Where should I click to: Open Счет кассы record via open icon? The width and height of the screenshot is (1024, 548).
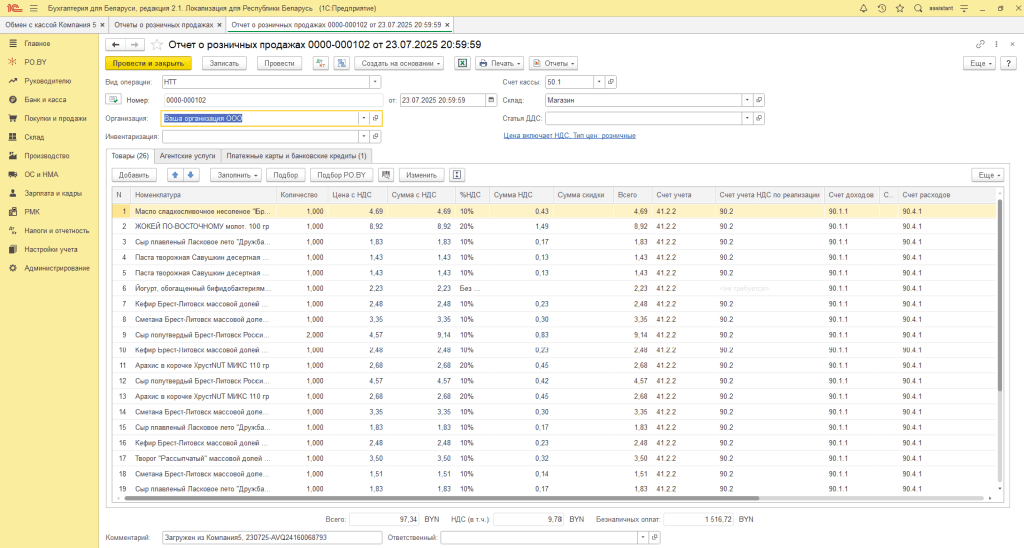pos(611,82)
